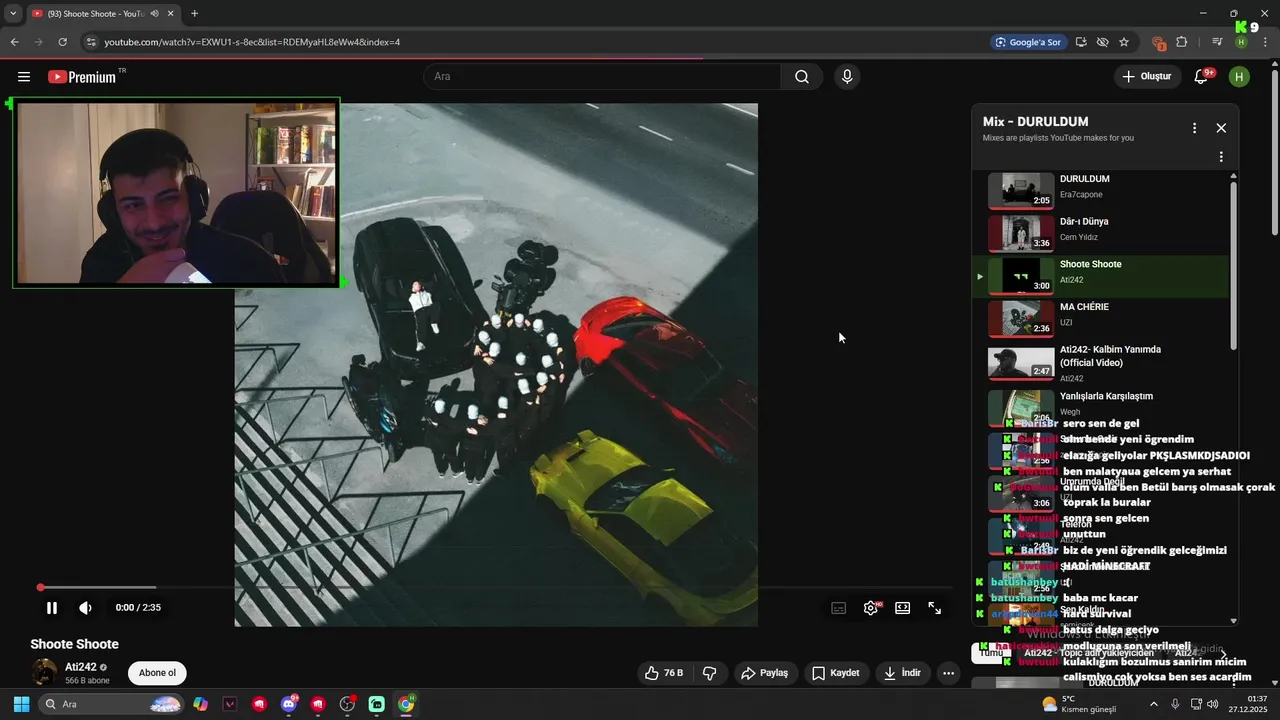Start voice search with microphone icon
Screen dimensions: 1280x720
coord(847,77)
